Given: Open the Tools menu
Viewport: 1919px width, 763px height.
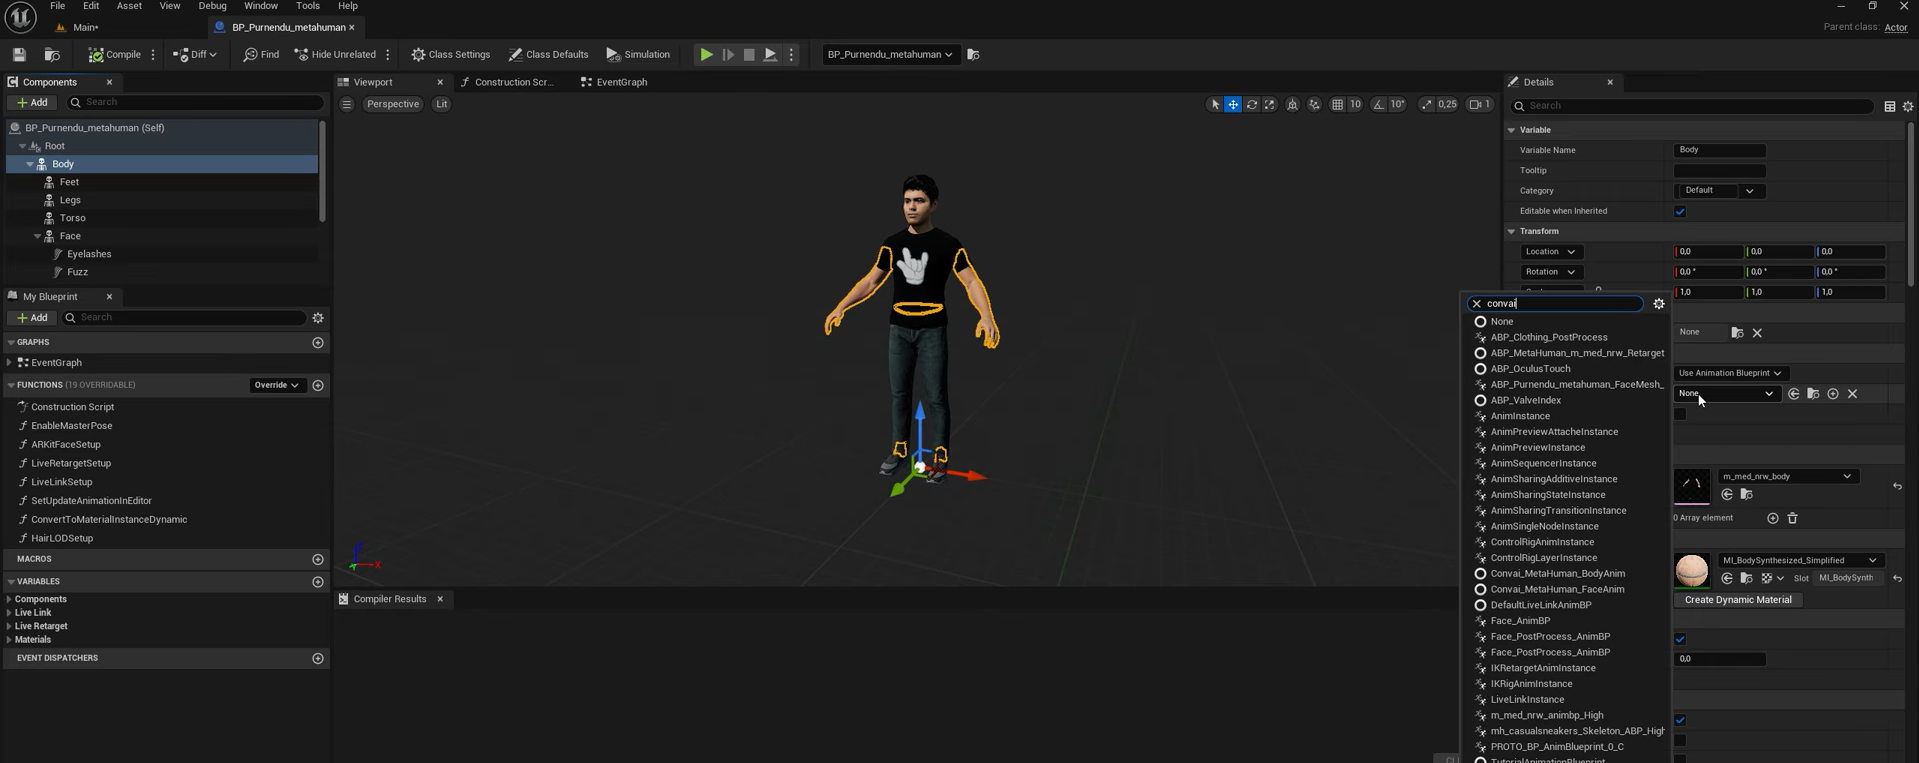Looking at the screenshot, I should click(307, 6).
